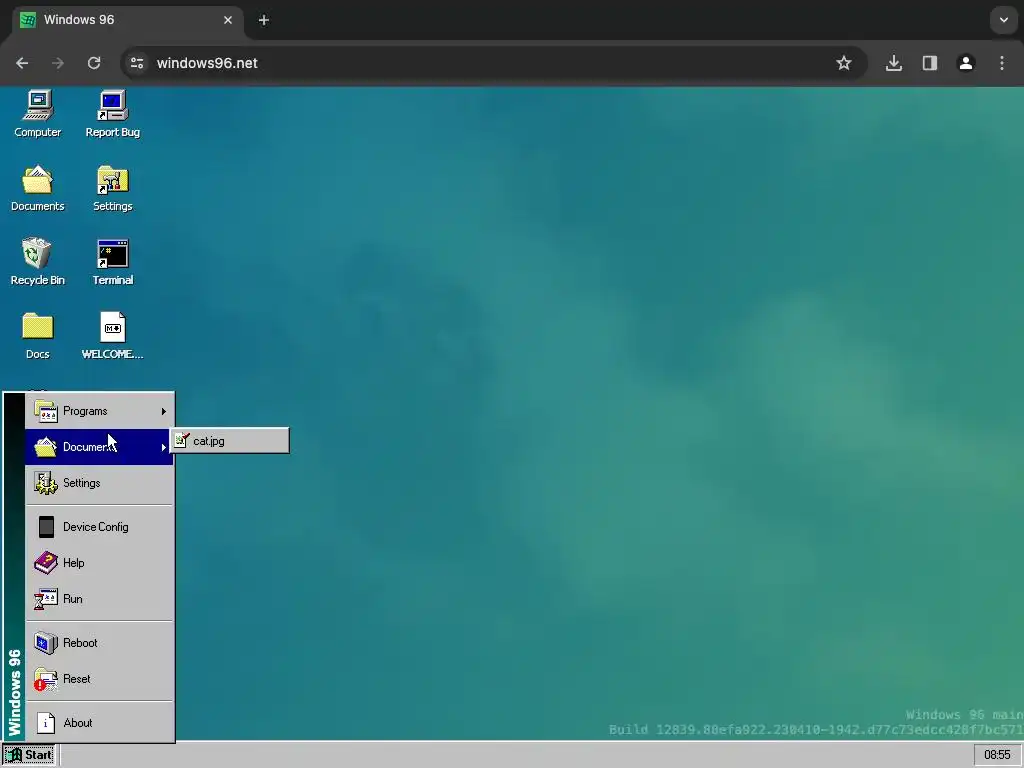Click the About info page icon
Image resolution: width=1024 pixels, height=768 pixels.
[x=46, y=722]
